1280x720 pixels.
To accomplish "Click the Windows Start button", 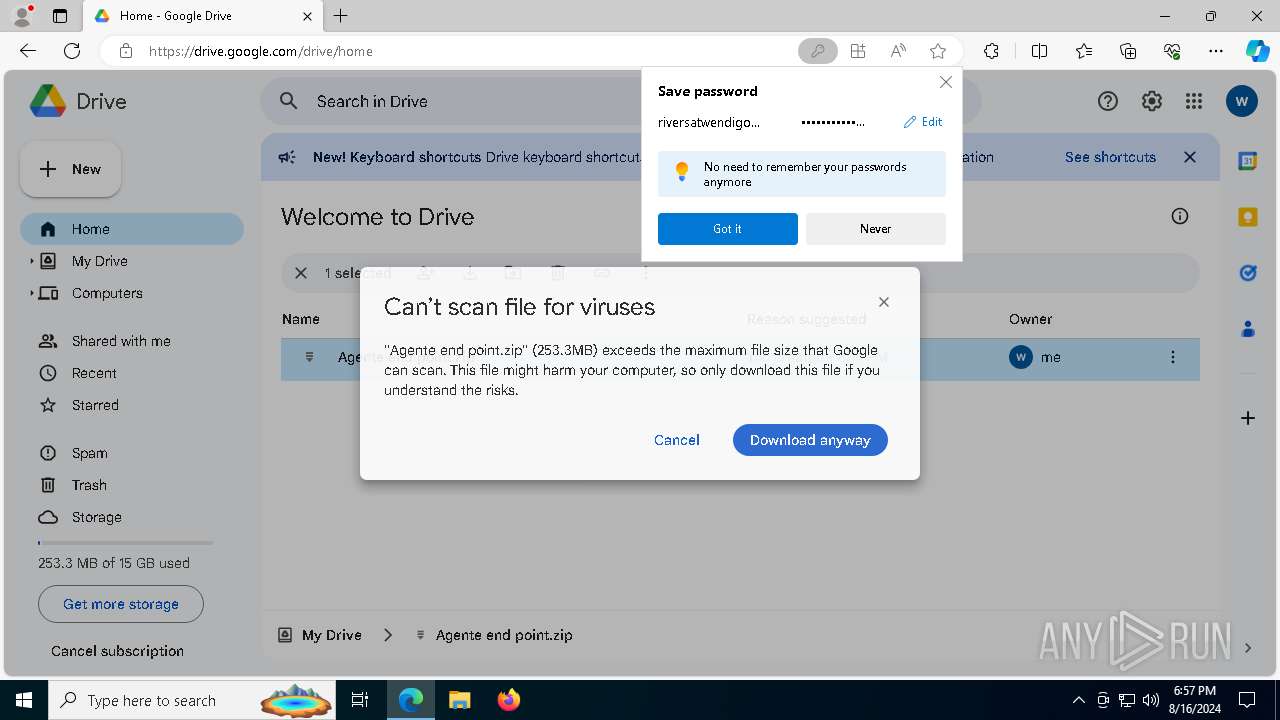I will pyautogui.click(x=24, y=700).
